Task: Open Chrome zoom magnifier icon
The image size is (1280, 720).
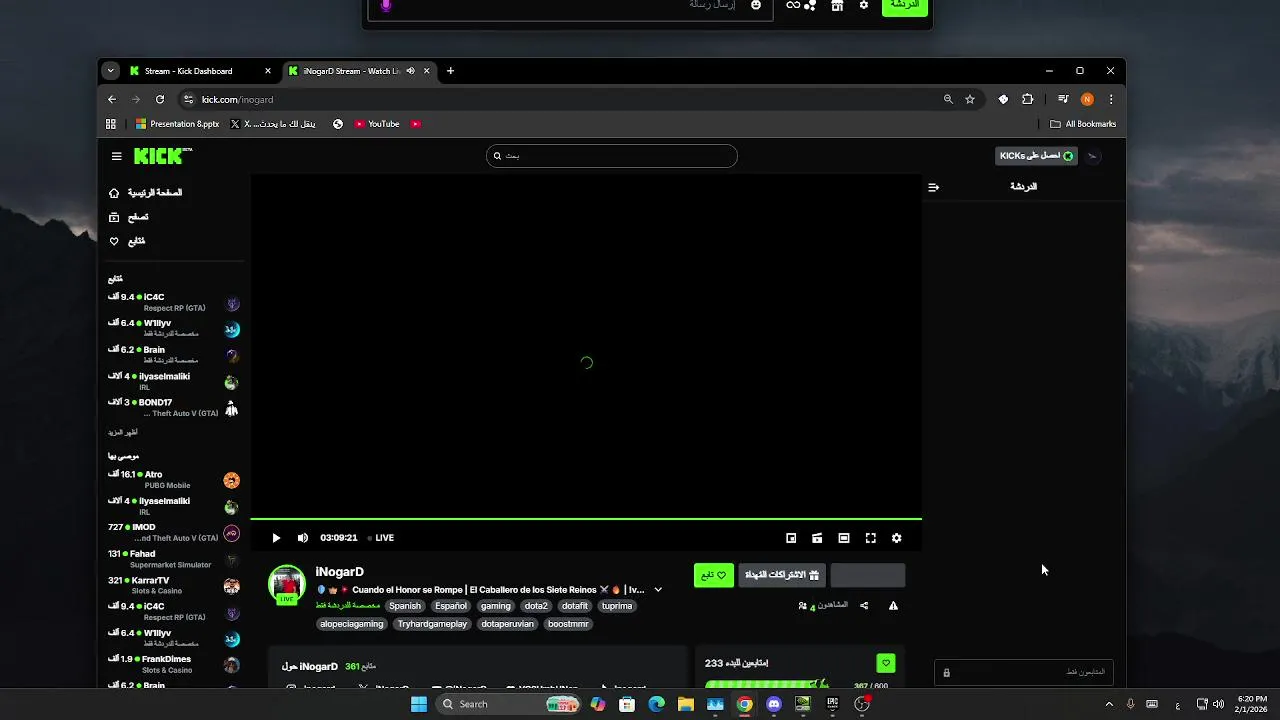Action: coord(948,99)
